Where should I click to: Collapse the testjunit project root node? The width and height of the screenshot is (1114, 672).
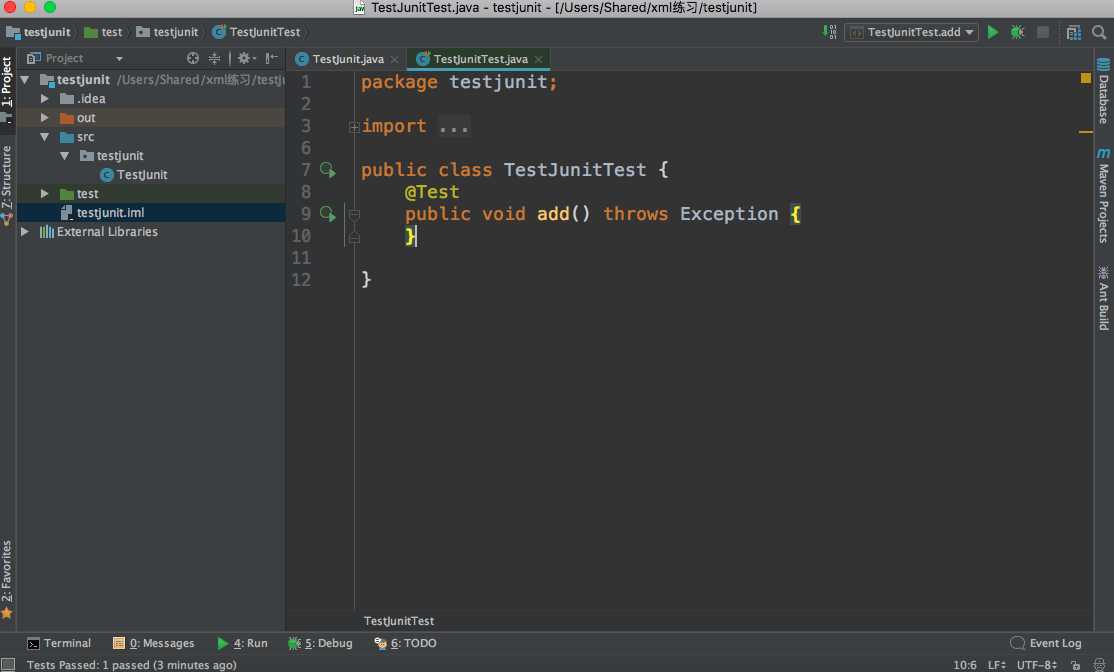[x=26, y=80]
